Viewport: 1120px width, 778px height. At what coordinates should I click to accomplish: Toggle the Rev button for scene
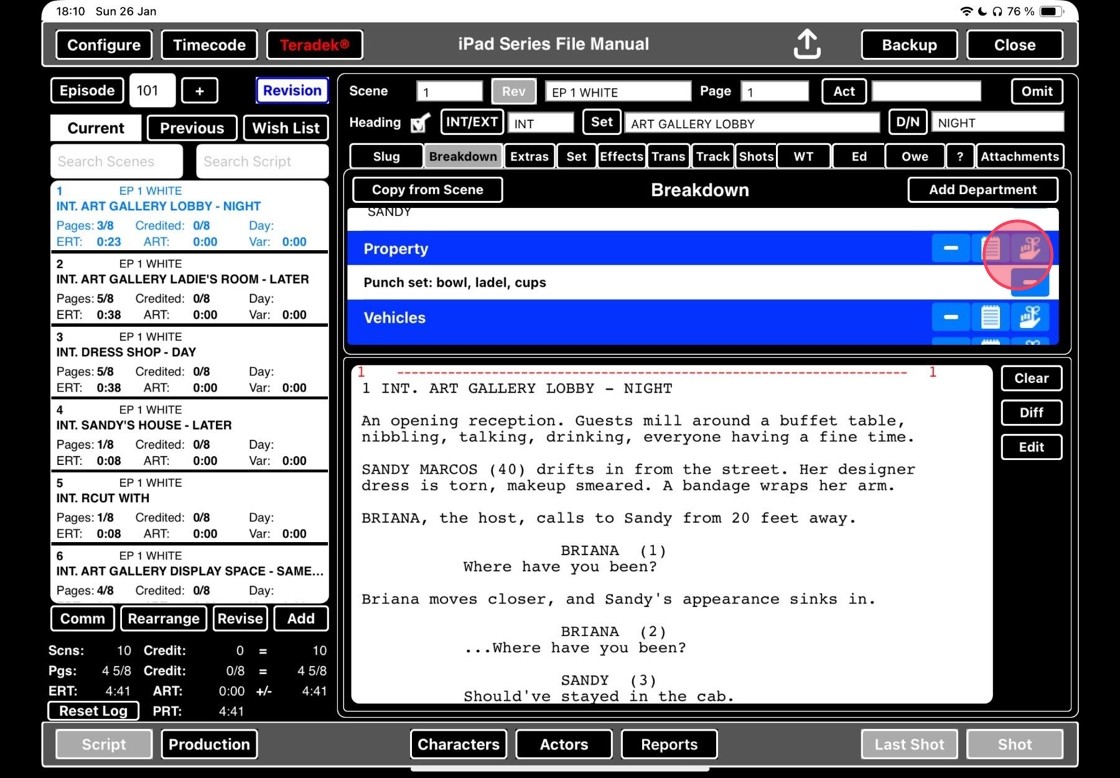coord(513,91)
